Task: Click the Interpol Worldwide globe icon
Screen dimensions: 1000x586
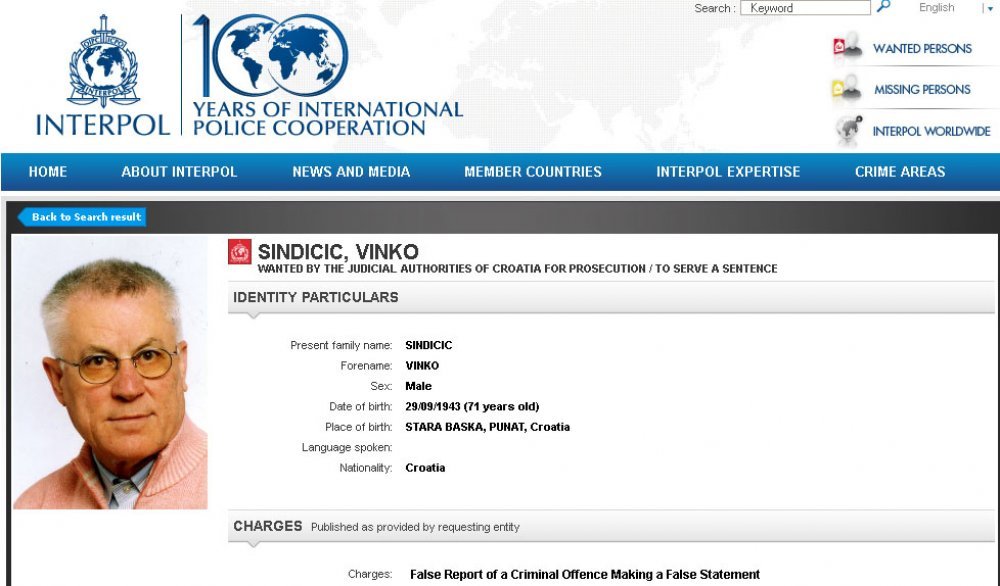Action: click(x=849, y=130)
